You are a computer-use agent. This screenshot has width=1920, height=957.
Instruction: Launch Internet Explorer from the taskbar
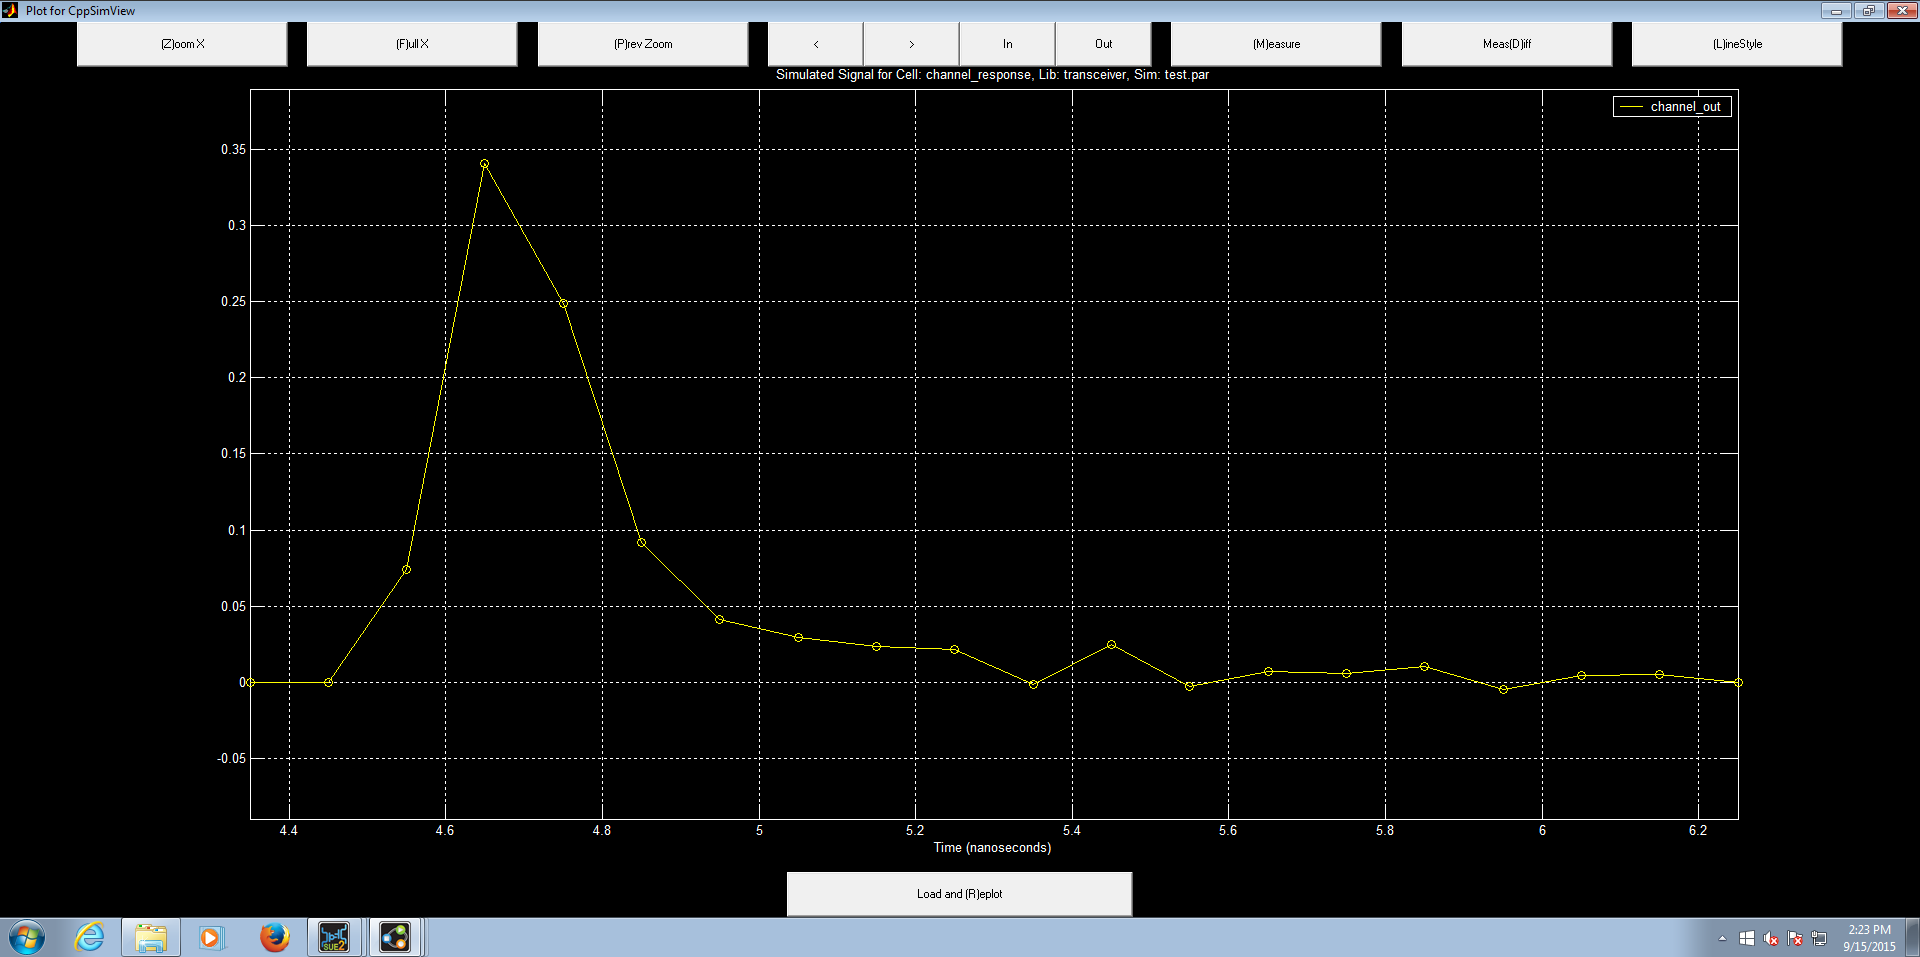click(90, 937)
